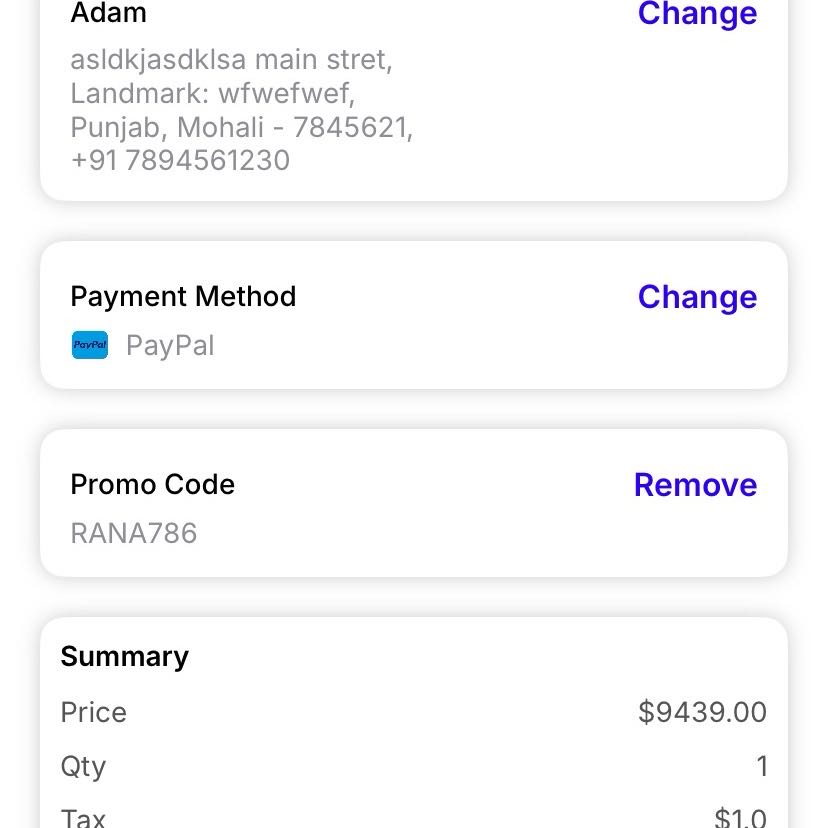This screenshot has width=828, height=828.
Task: Select the Tax label in Summary
Action: (x=83, y=817)
